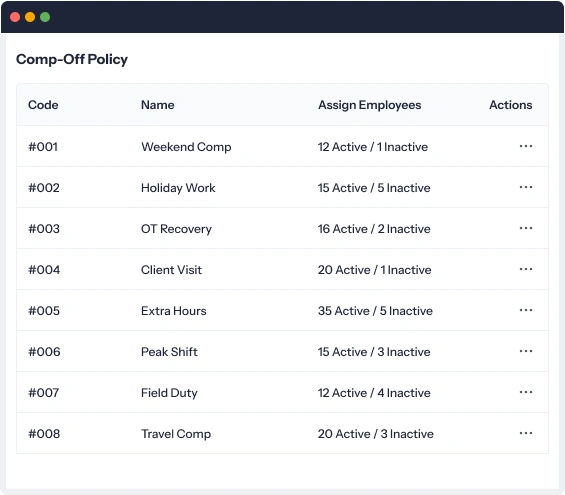Click "15 Active / 5 Inactive" cell

[374, 188]
